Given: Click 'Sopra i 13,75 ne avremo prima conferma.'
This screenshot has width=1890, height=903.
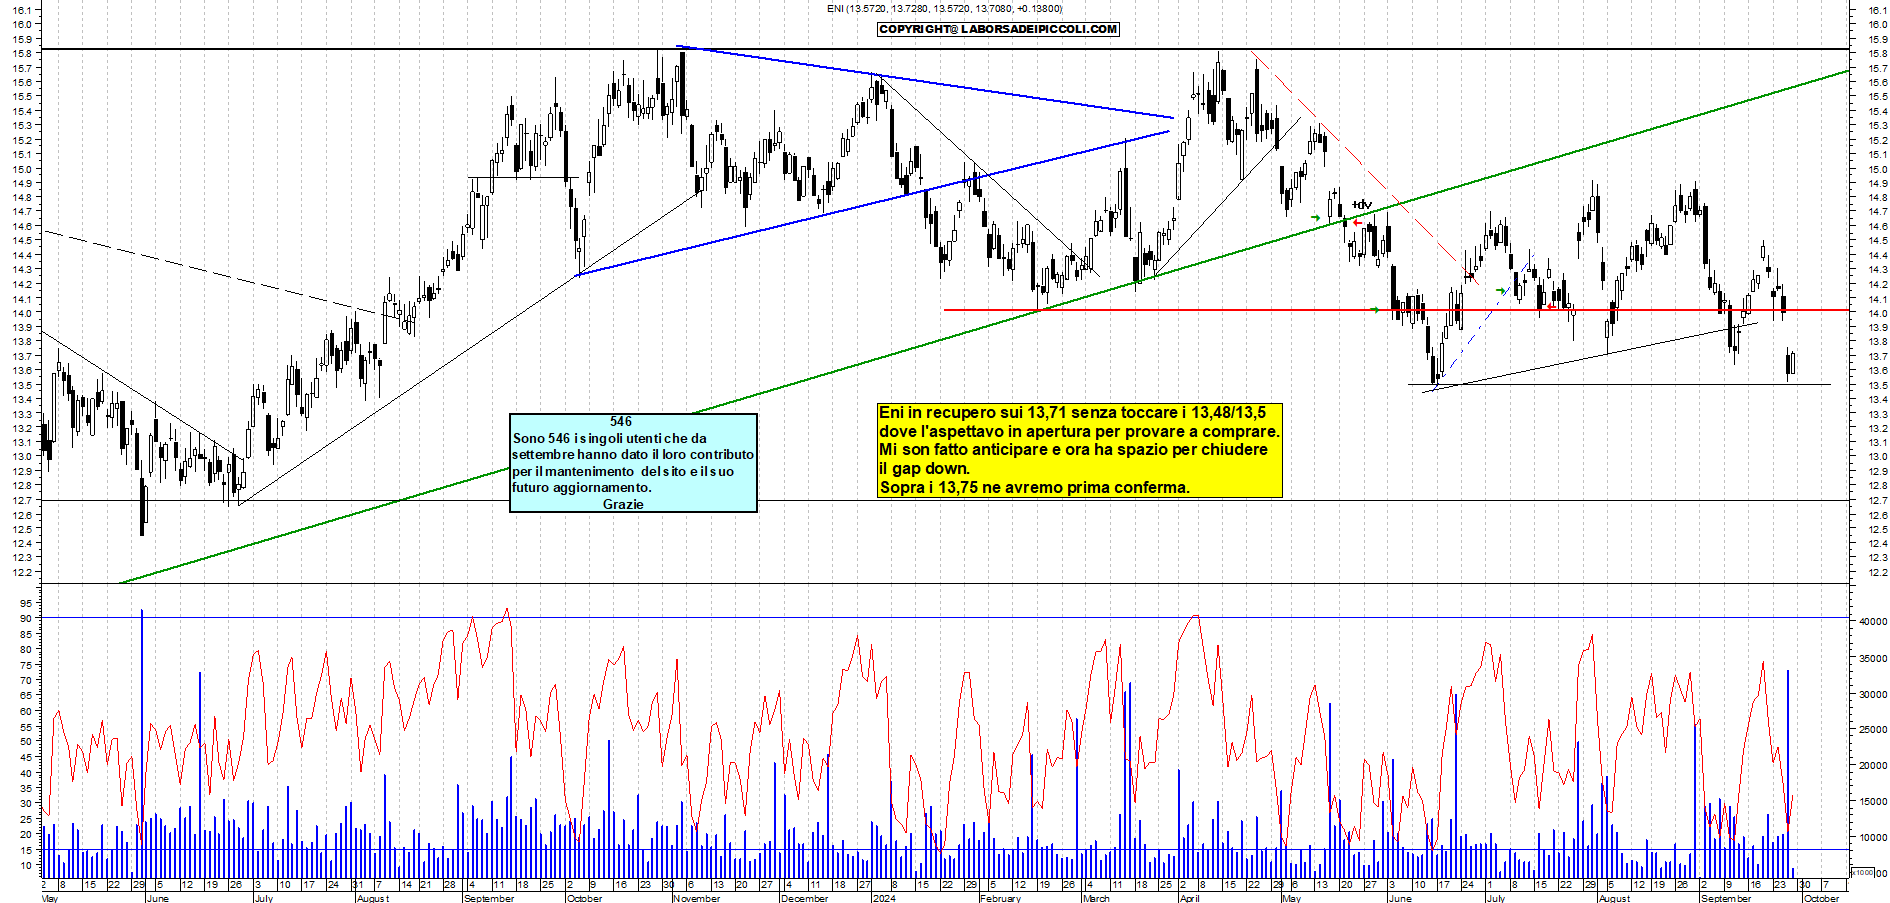Looking at the screenshot, I should click(x=1034, y=488).
